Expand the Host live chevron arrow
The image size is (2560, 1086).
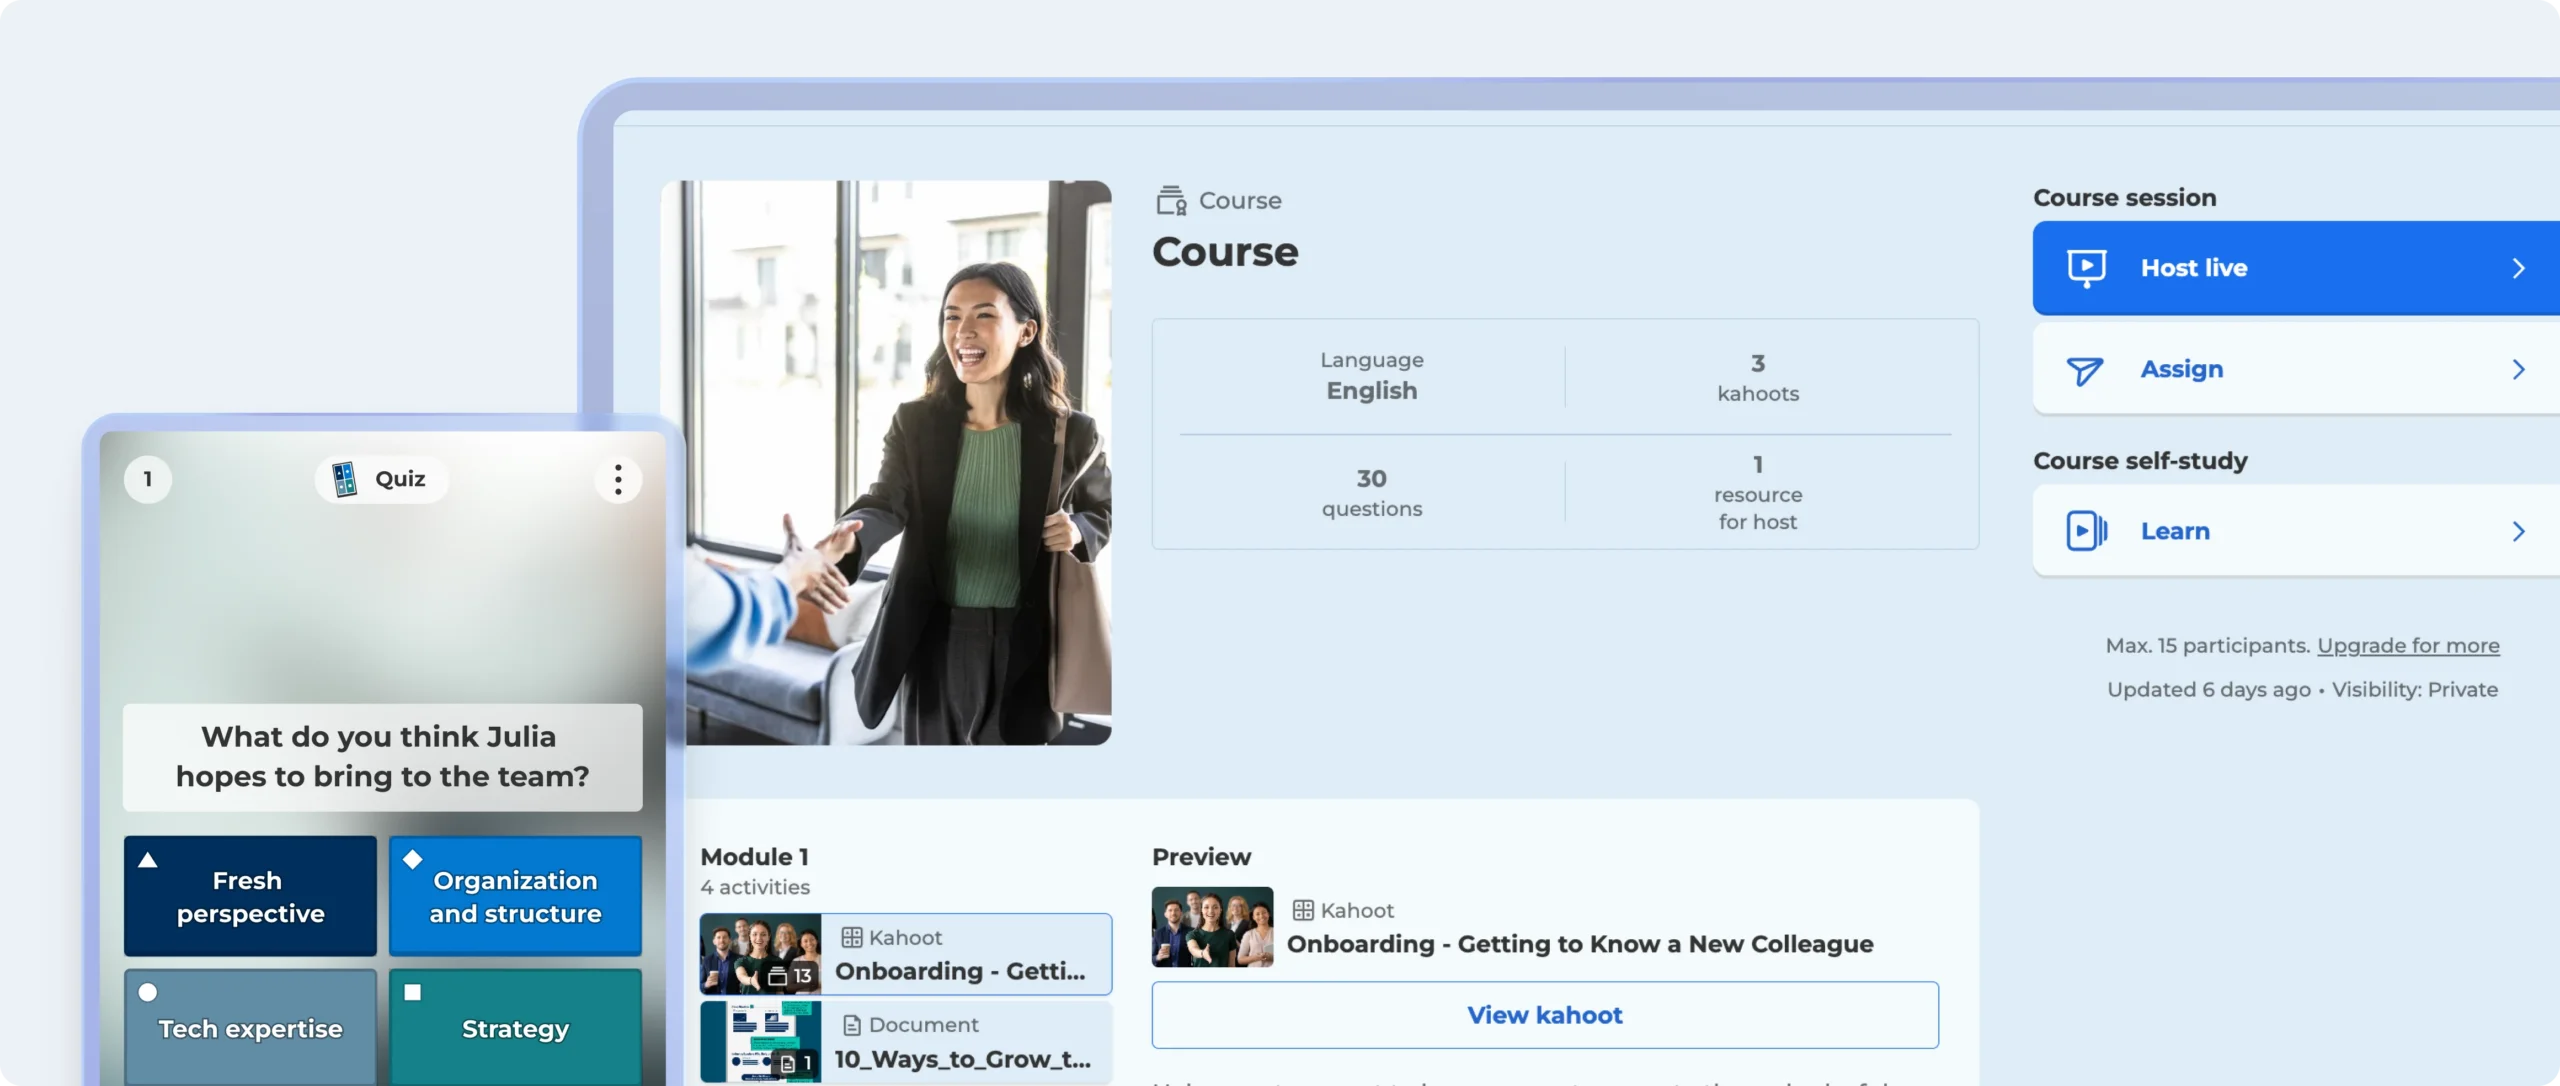(2519, 268)
